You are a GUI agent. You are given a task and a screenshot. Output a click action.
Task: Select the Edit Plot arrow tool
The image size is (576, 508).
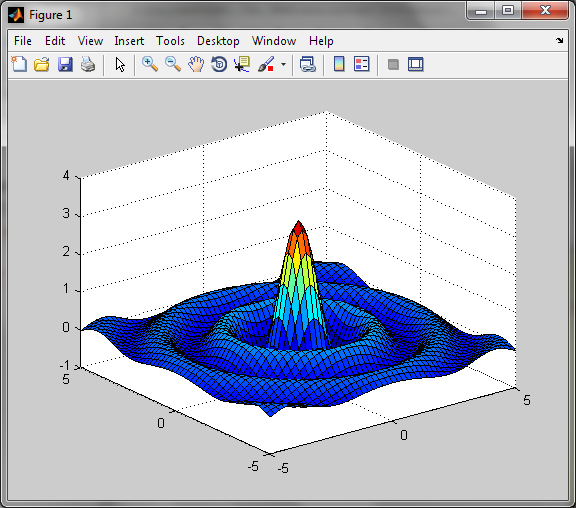pos(120,65)
